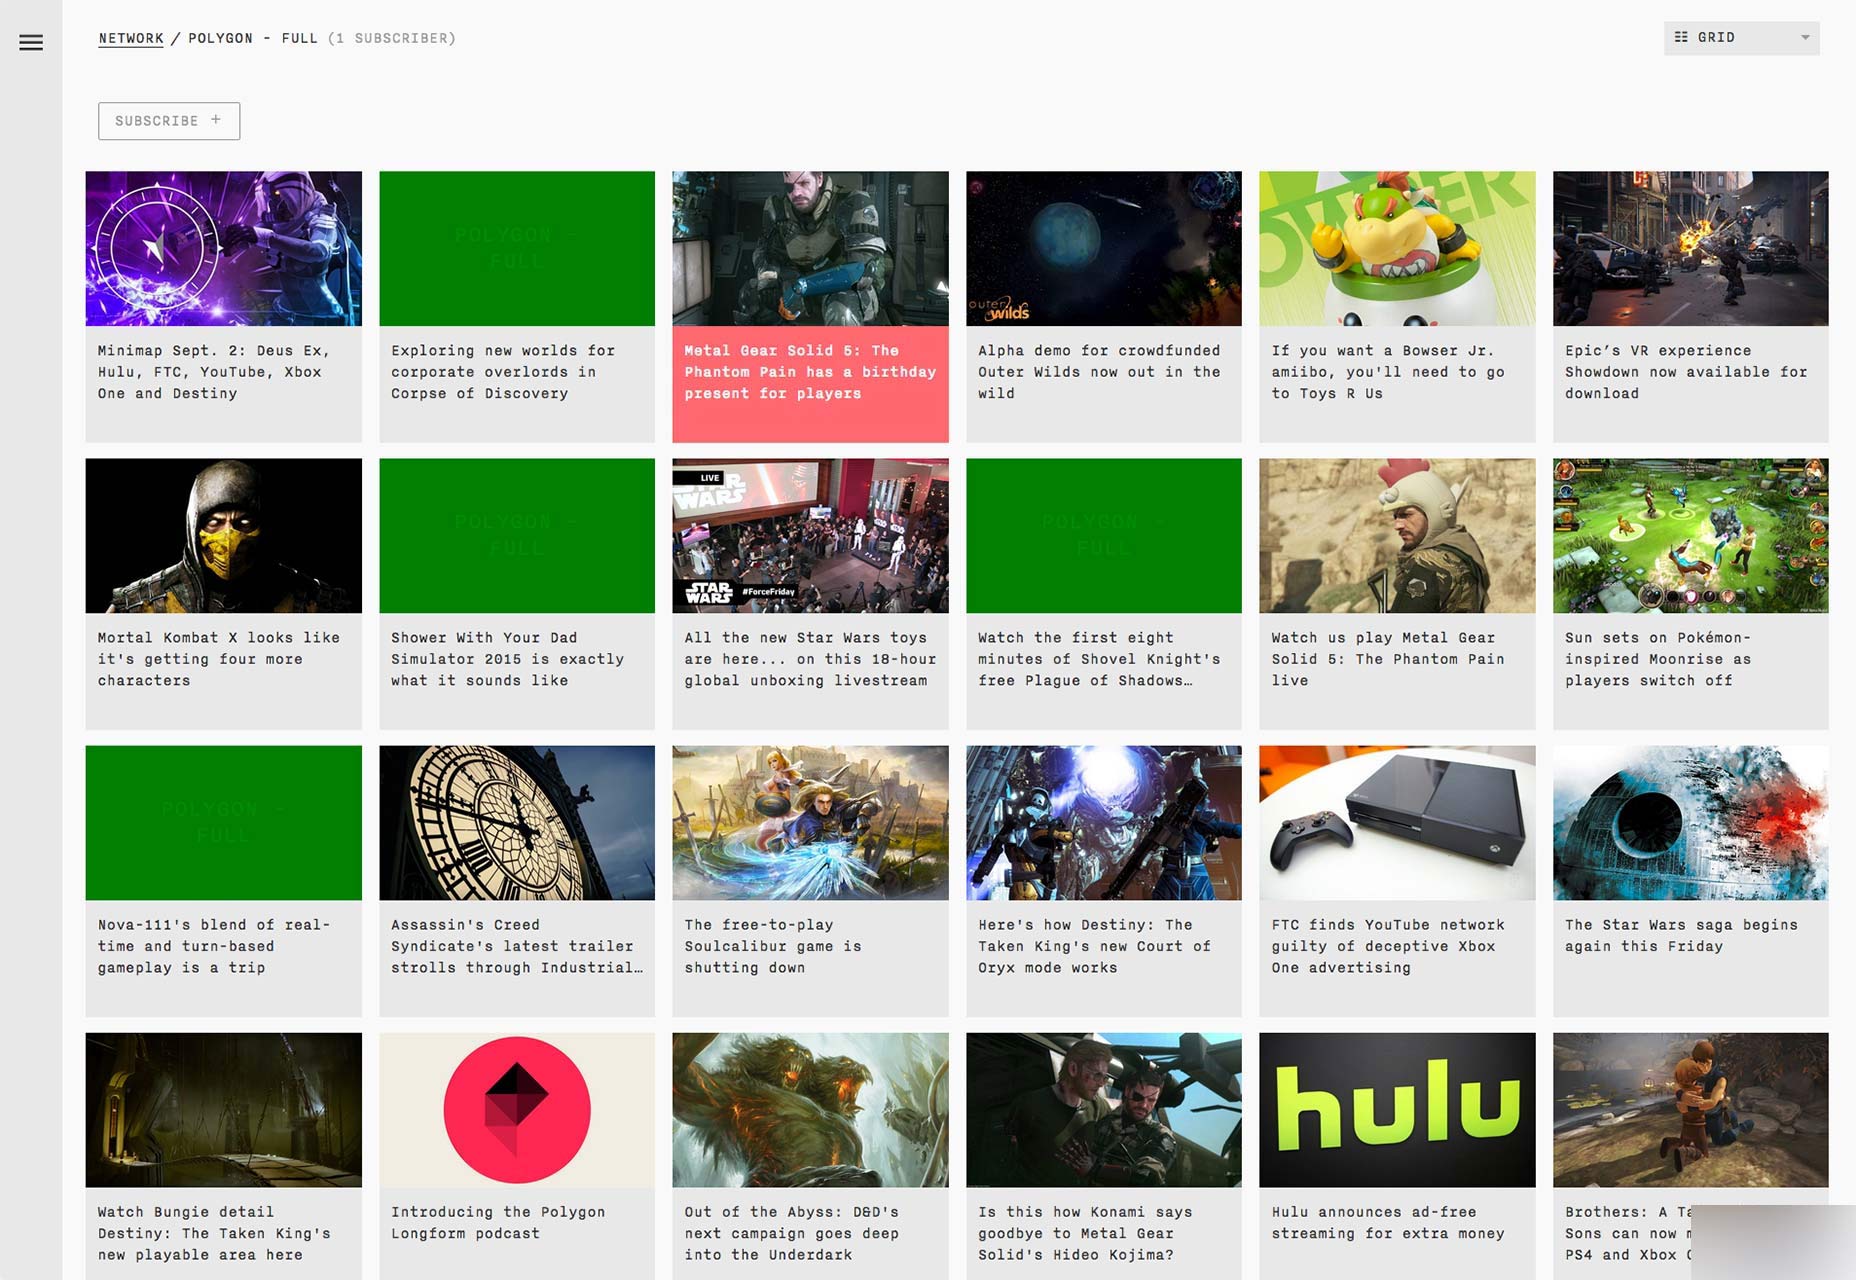
Task: Click the Big Ben clock thumbnail
Action: pyautogui.click(x=517, y=823)
